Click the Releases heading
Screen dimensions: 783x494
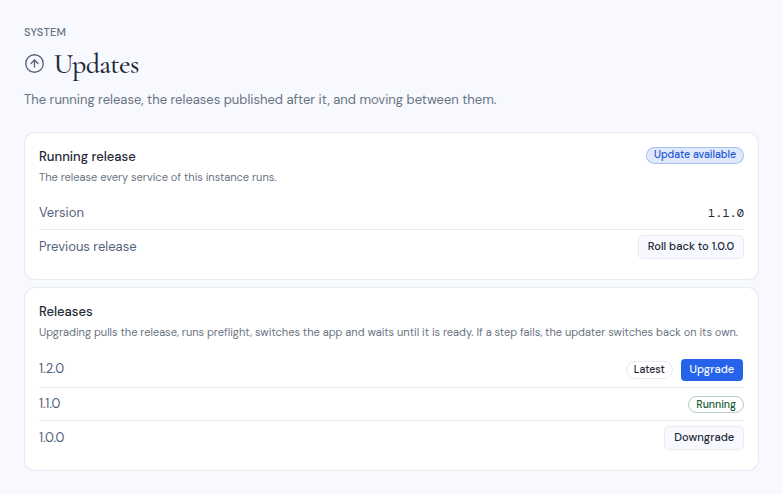click(x=66, y=312)
